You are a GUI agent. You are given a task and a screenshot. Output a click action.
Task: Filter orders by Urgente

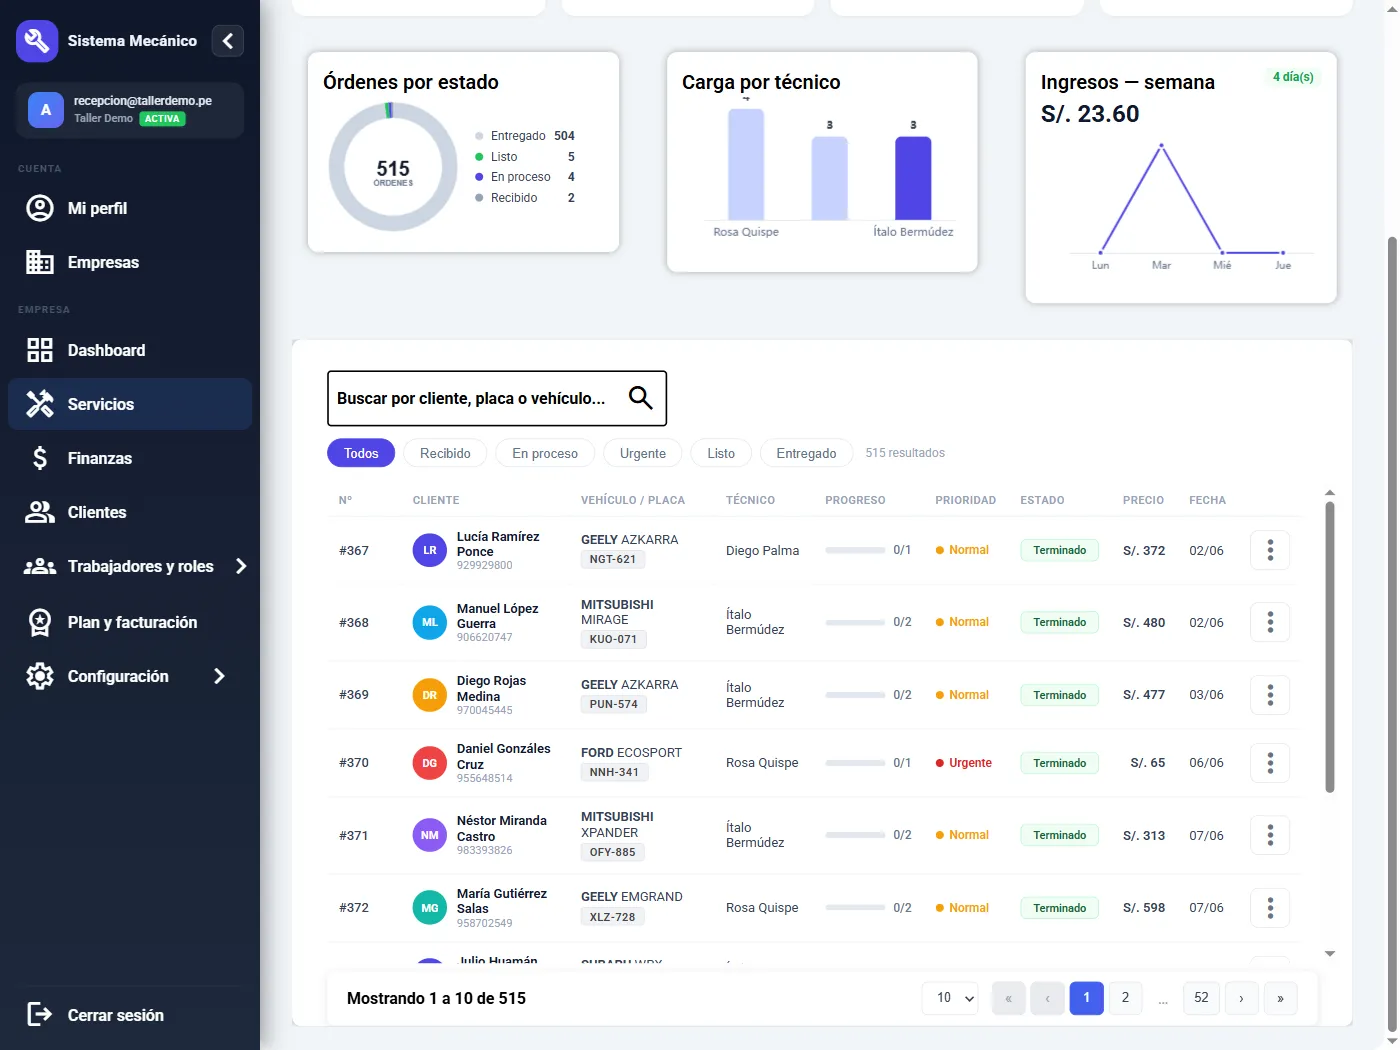pyautogui.click(x=643, y=453)
